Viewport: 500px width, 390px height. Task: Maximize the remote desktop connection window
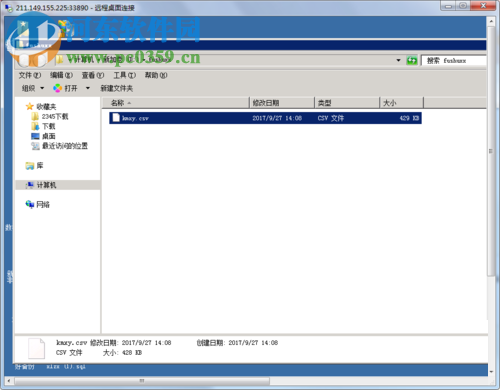click(463, 6)
